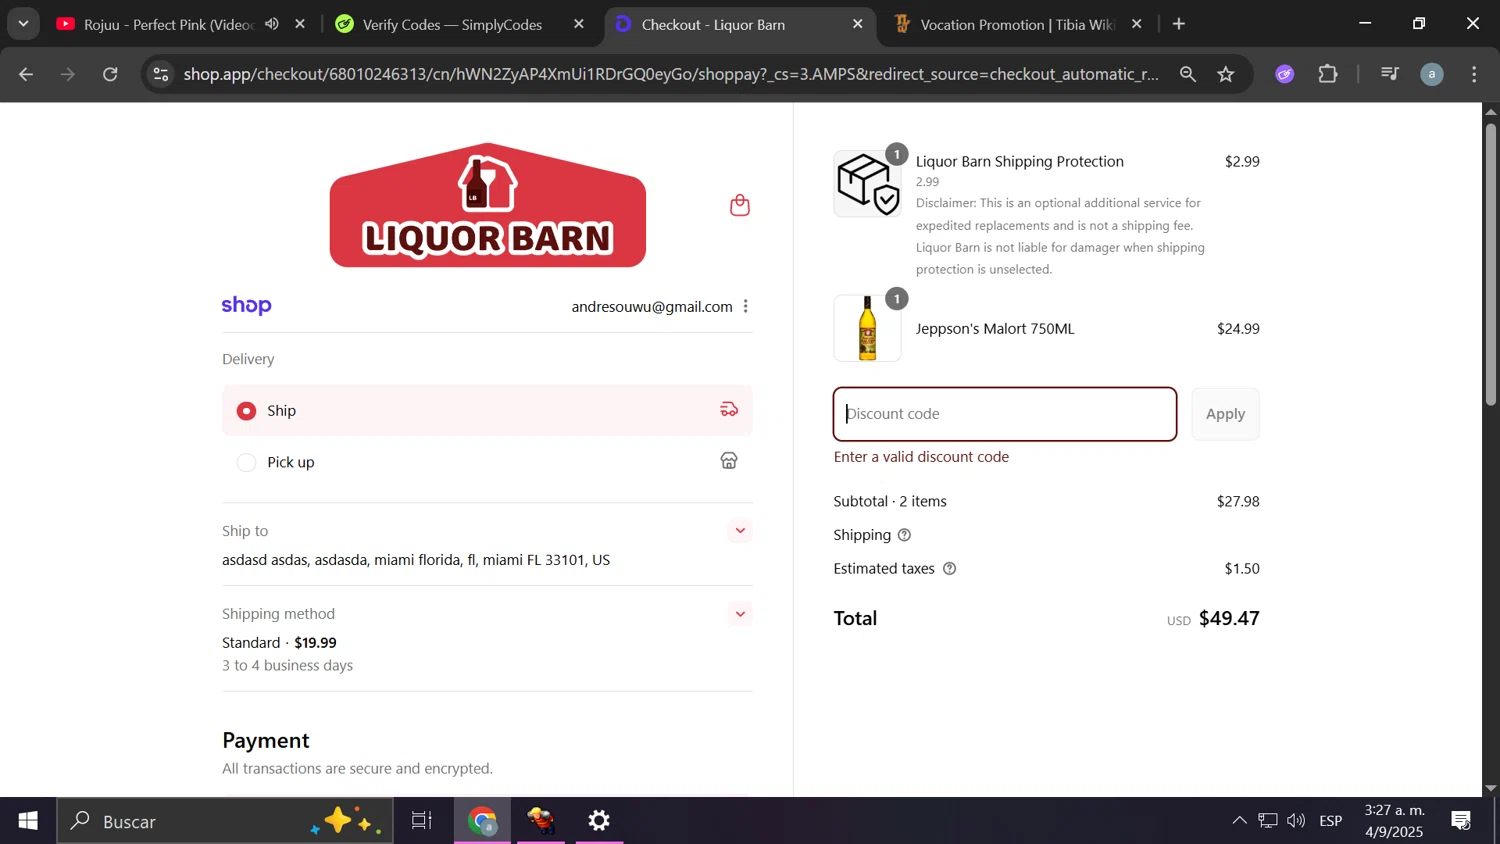Open the Chrome three-dot menu
The image size is (1500, 844).
pyautogui.click(x=1475, y=74)
